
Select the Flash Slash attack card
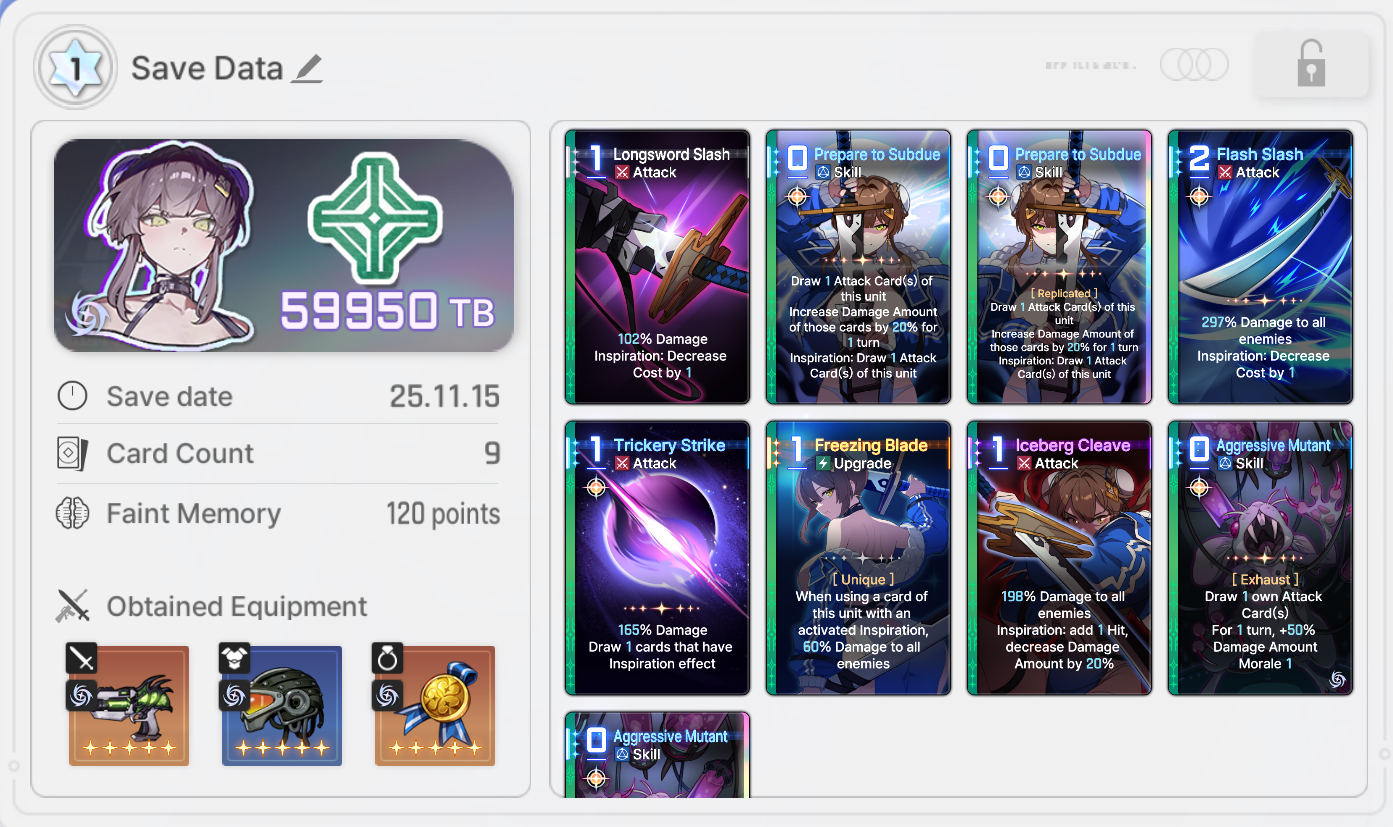tap(1260, 267)
